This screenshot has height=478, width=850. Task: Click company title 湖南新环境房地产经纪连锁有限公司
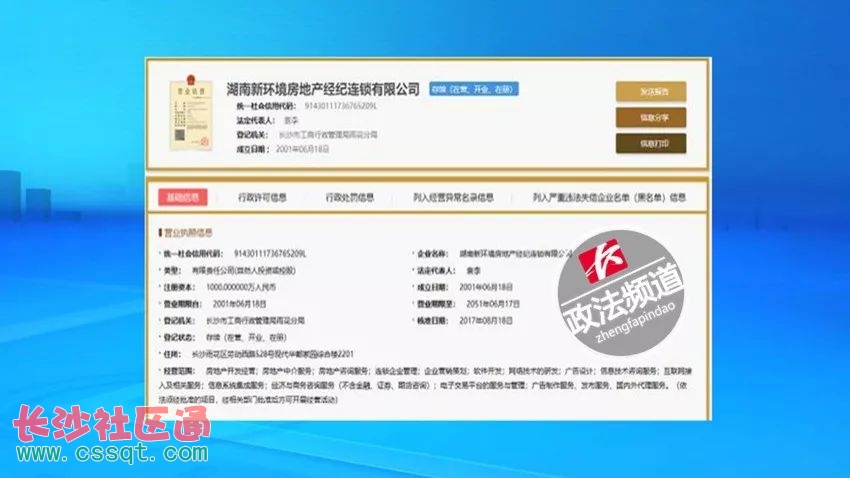point(323,89)
